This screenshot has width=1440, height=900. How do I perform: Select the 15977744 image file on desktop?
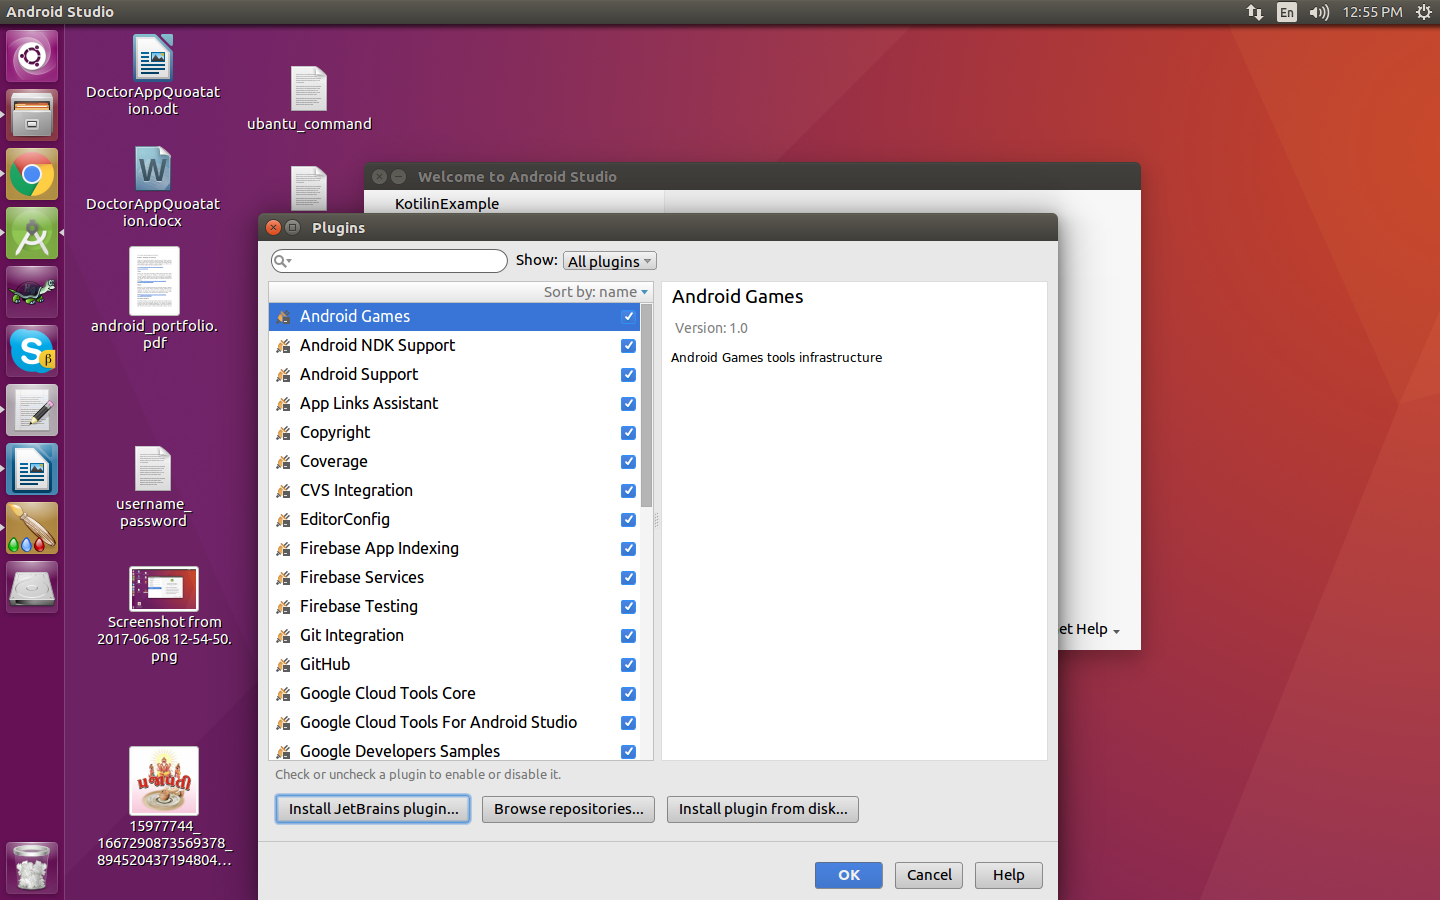pos(164,807)
